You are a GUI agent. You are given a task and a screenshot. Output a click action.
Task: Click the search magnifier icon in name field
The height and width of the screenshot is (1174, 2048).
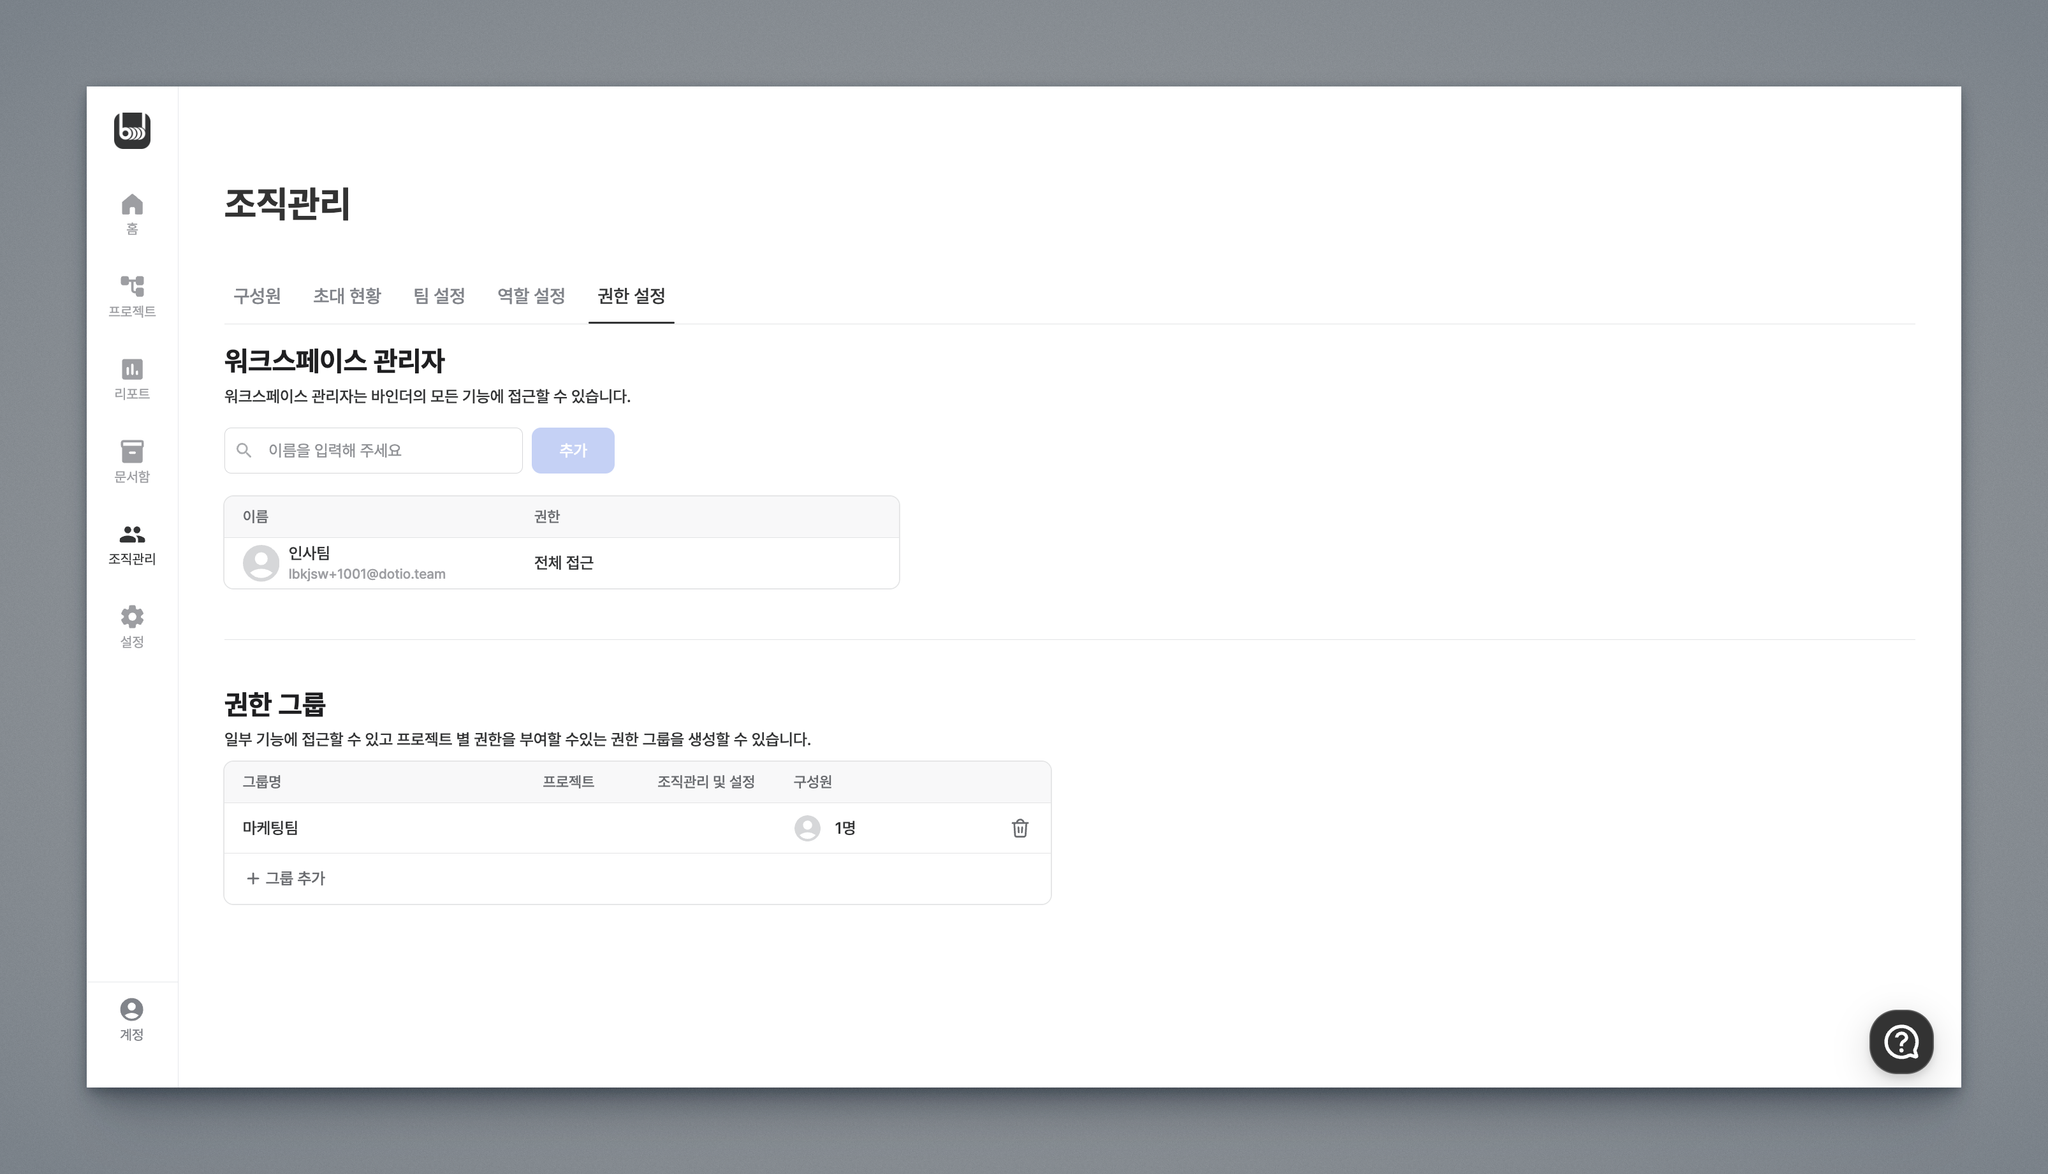244,451
